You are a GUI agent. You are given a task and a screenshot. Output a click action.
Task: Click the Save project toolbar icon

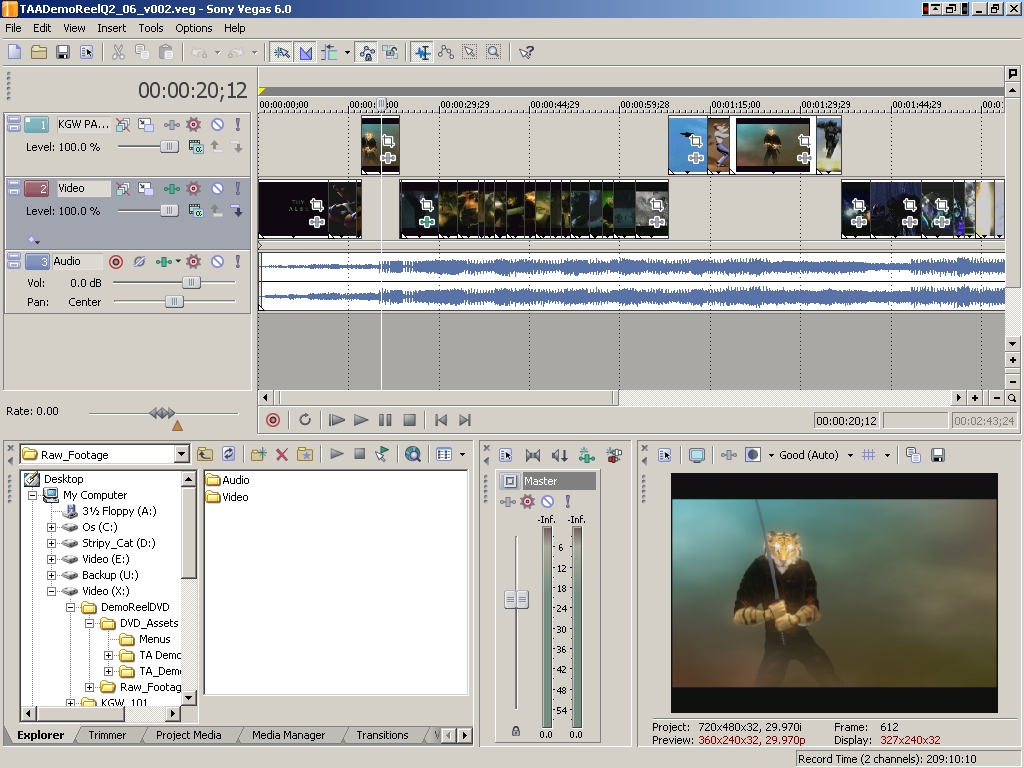[62, 52]
